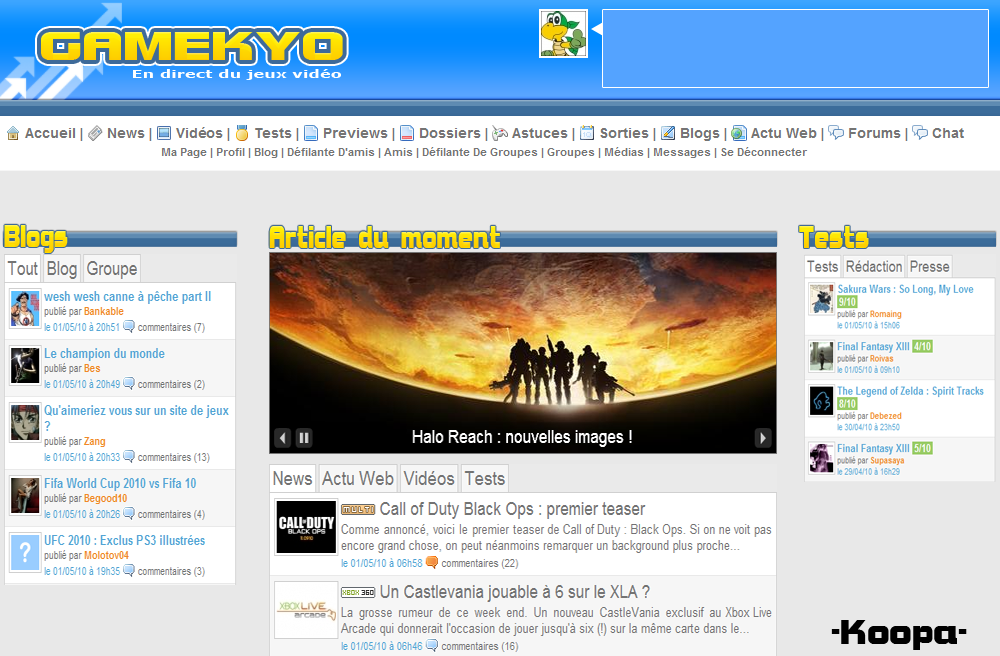Select the Groupe tab in Blogs
This screenshot has height=656, width=1000.
(112, 269)
